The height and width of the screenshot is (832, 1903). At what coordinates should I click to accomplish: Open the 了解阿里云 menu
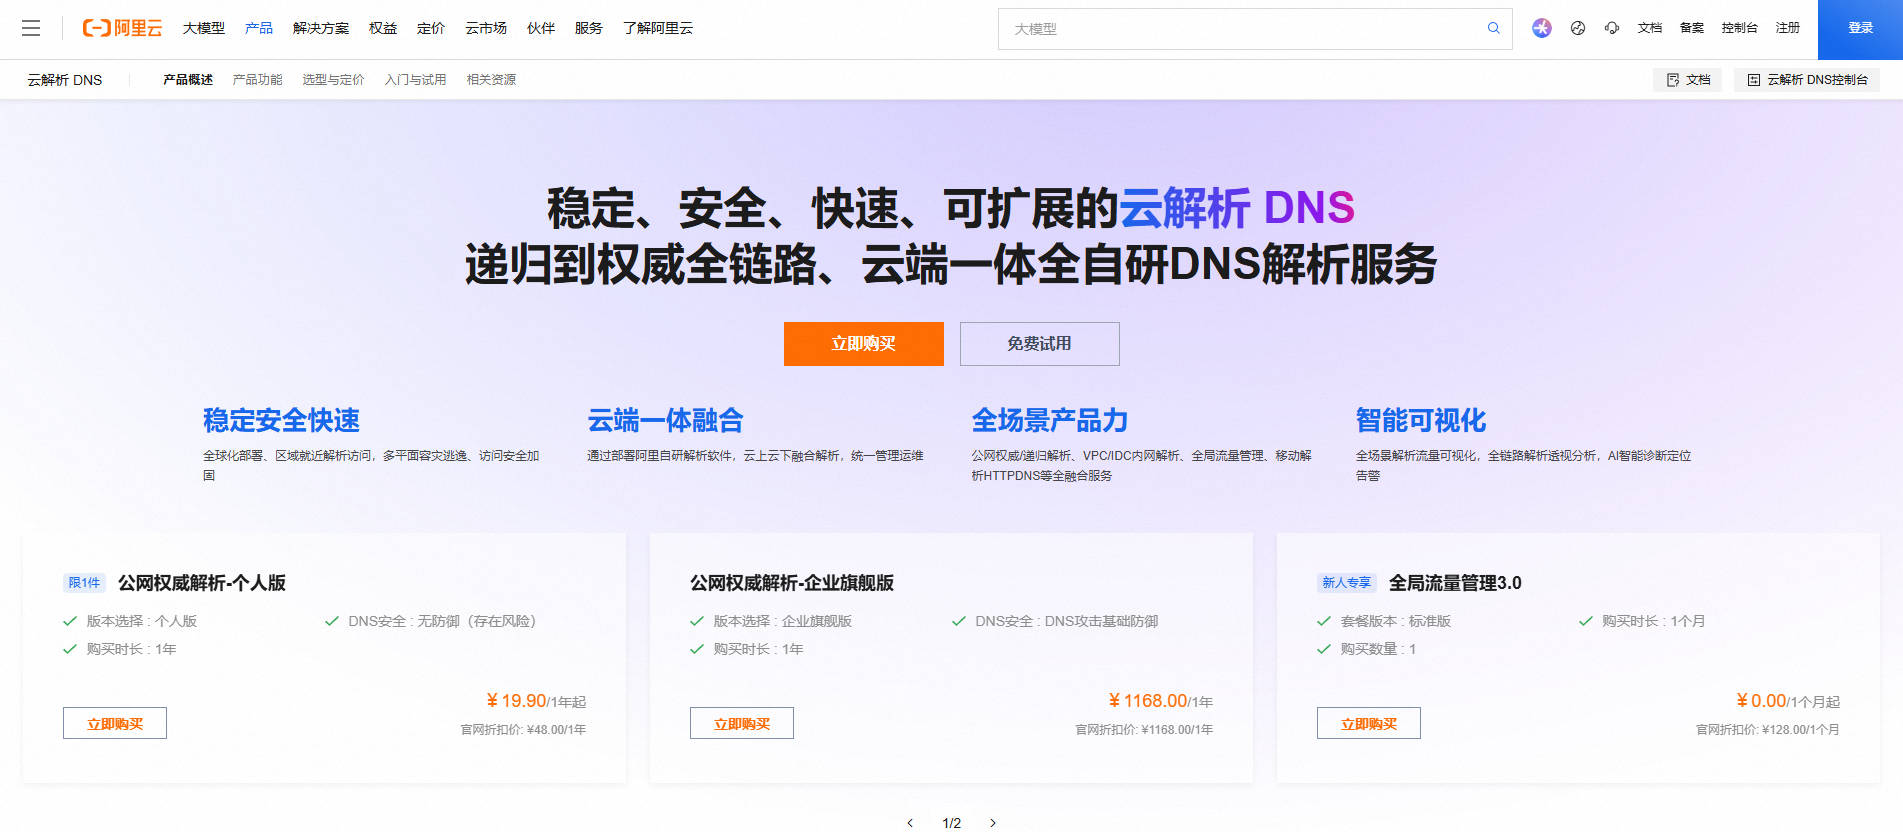click(x=658, y=28)
